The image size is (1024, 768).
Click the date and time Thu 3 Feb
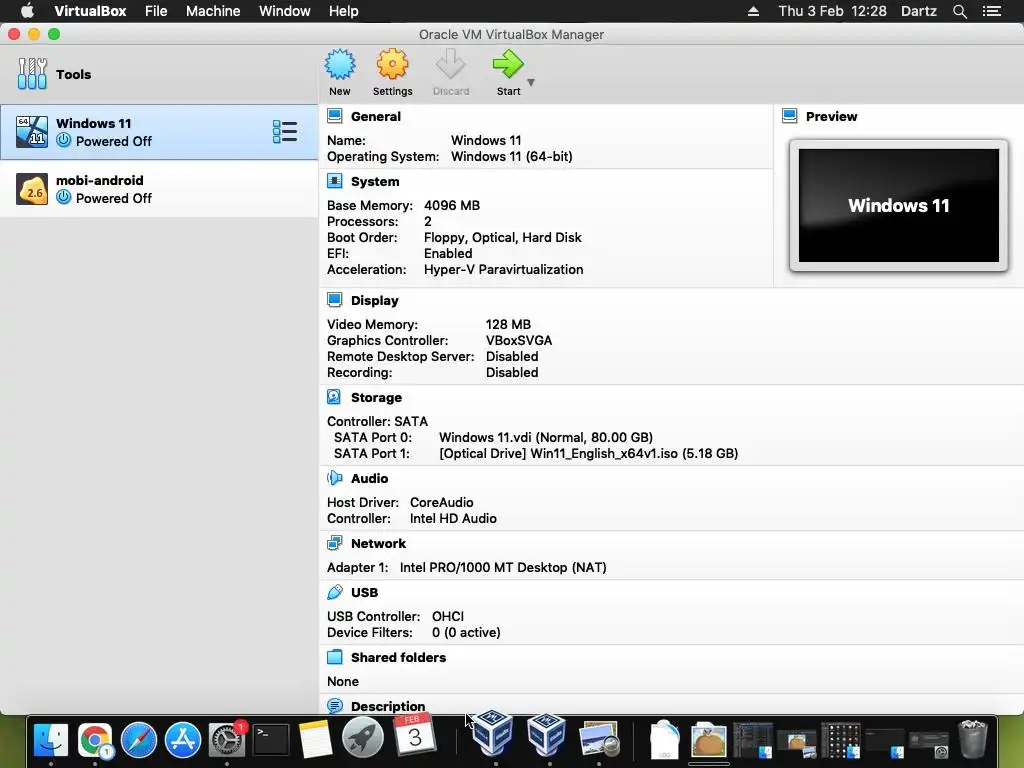832,11
